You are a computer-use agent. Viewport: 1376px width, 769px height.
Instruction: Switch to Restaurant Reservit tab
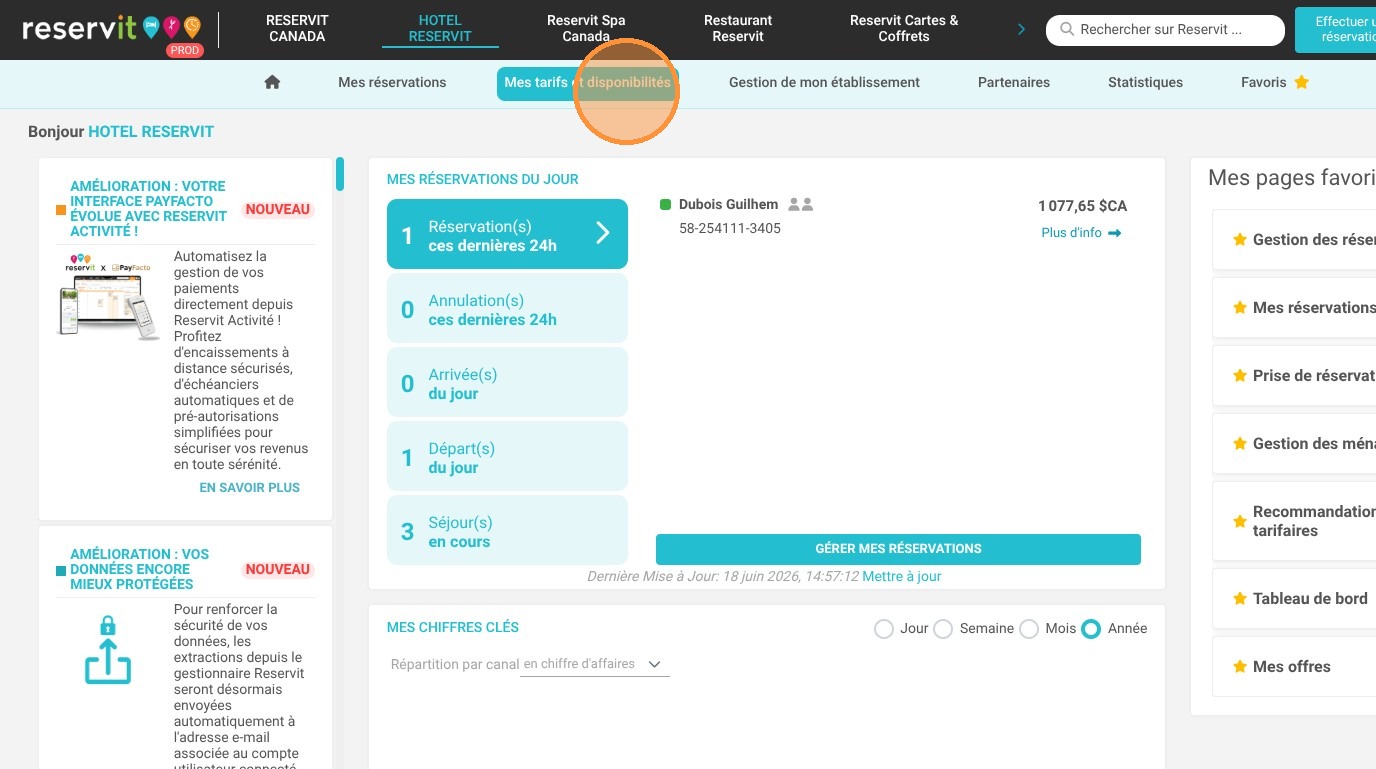point(738,28)
